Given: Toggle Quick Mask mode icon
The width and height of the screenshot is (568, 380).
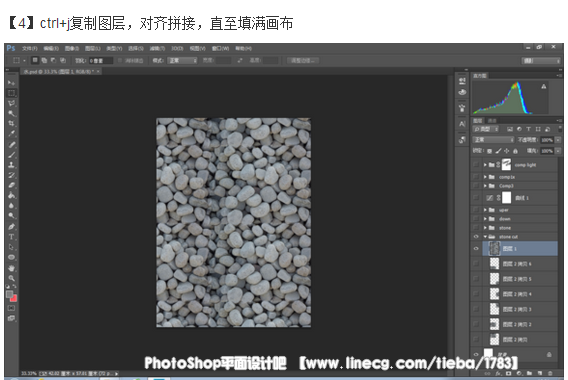Looking at the screenshot, I should pos(11,308).
